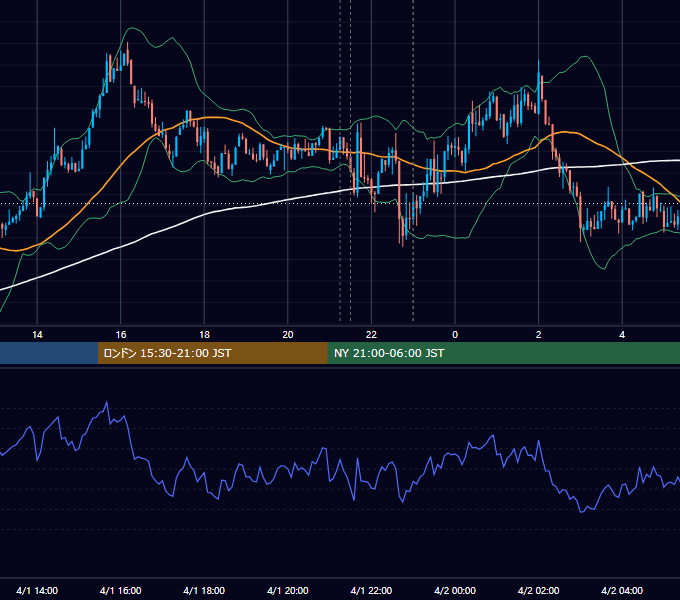The image size is (680, 600).
Task: Click the hour label 0 on price chart axis
Action: coord(455,335)
